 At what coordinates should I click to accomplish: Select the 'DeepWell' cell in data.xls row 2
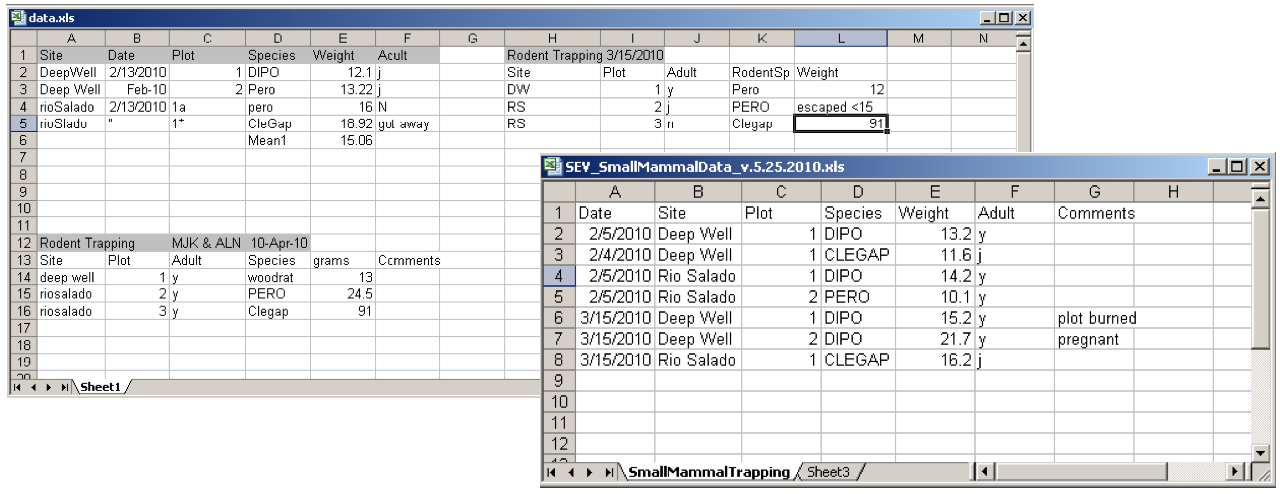(x=70, y=72)
